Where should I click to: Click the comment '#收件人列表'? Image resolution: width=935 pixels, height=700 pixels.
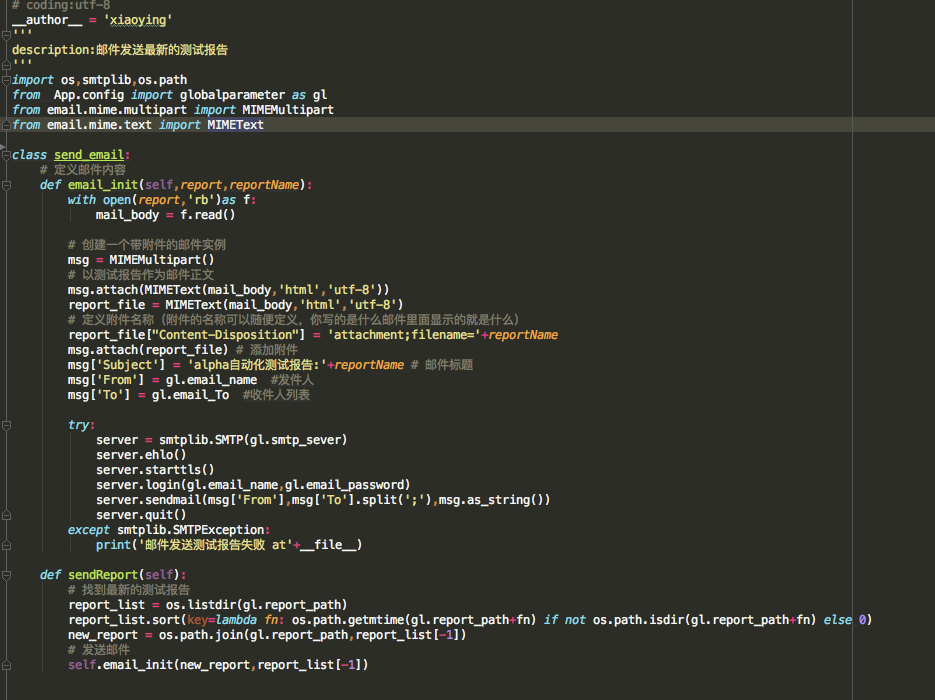[x=276, y=395]
